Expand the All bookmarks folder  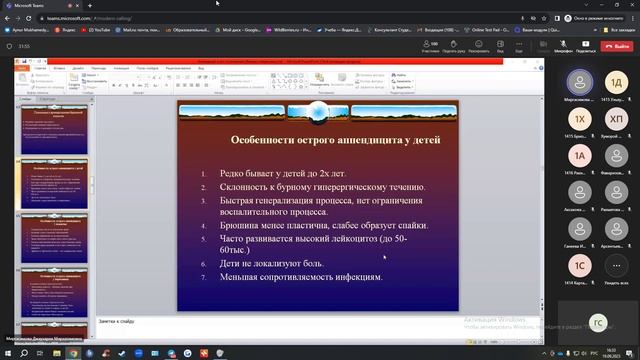coord(619,30)
